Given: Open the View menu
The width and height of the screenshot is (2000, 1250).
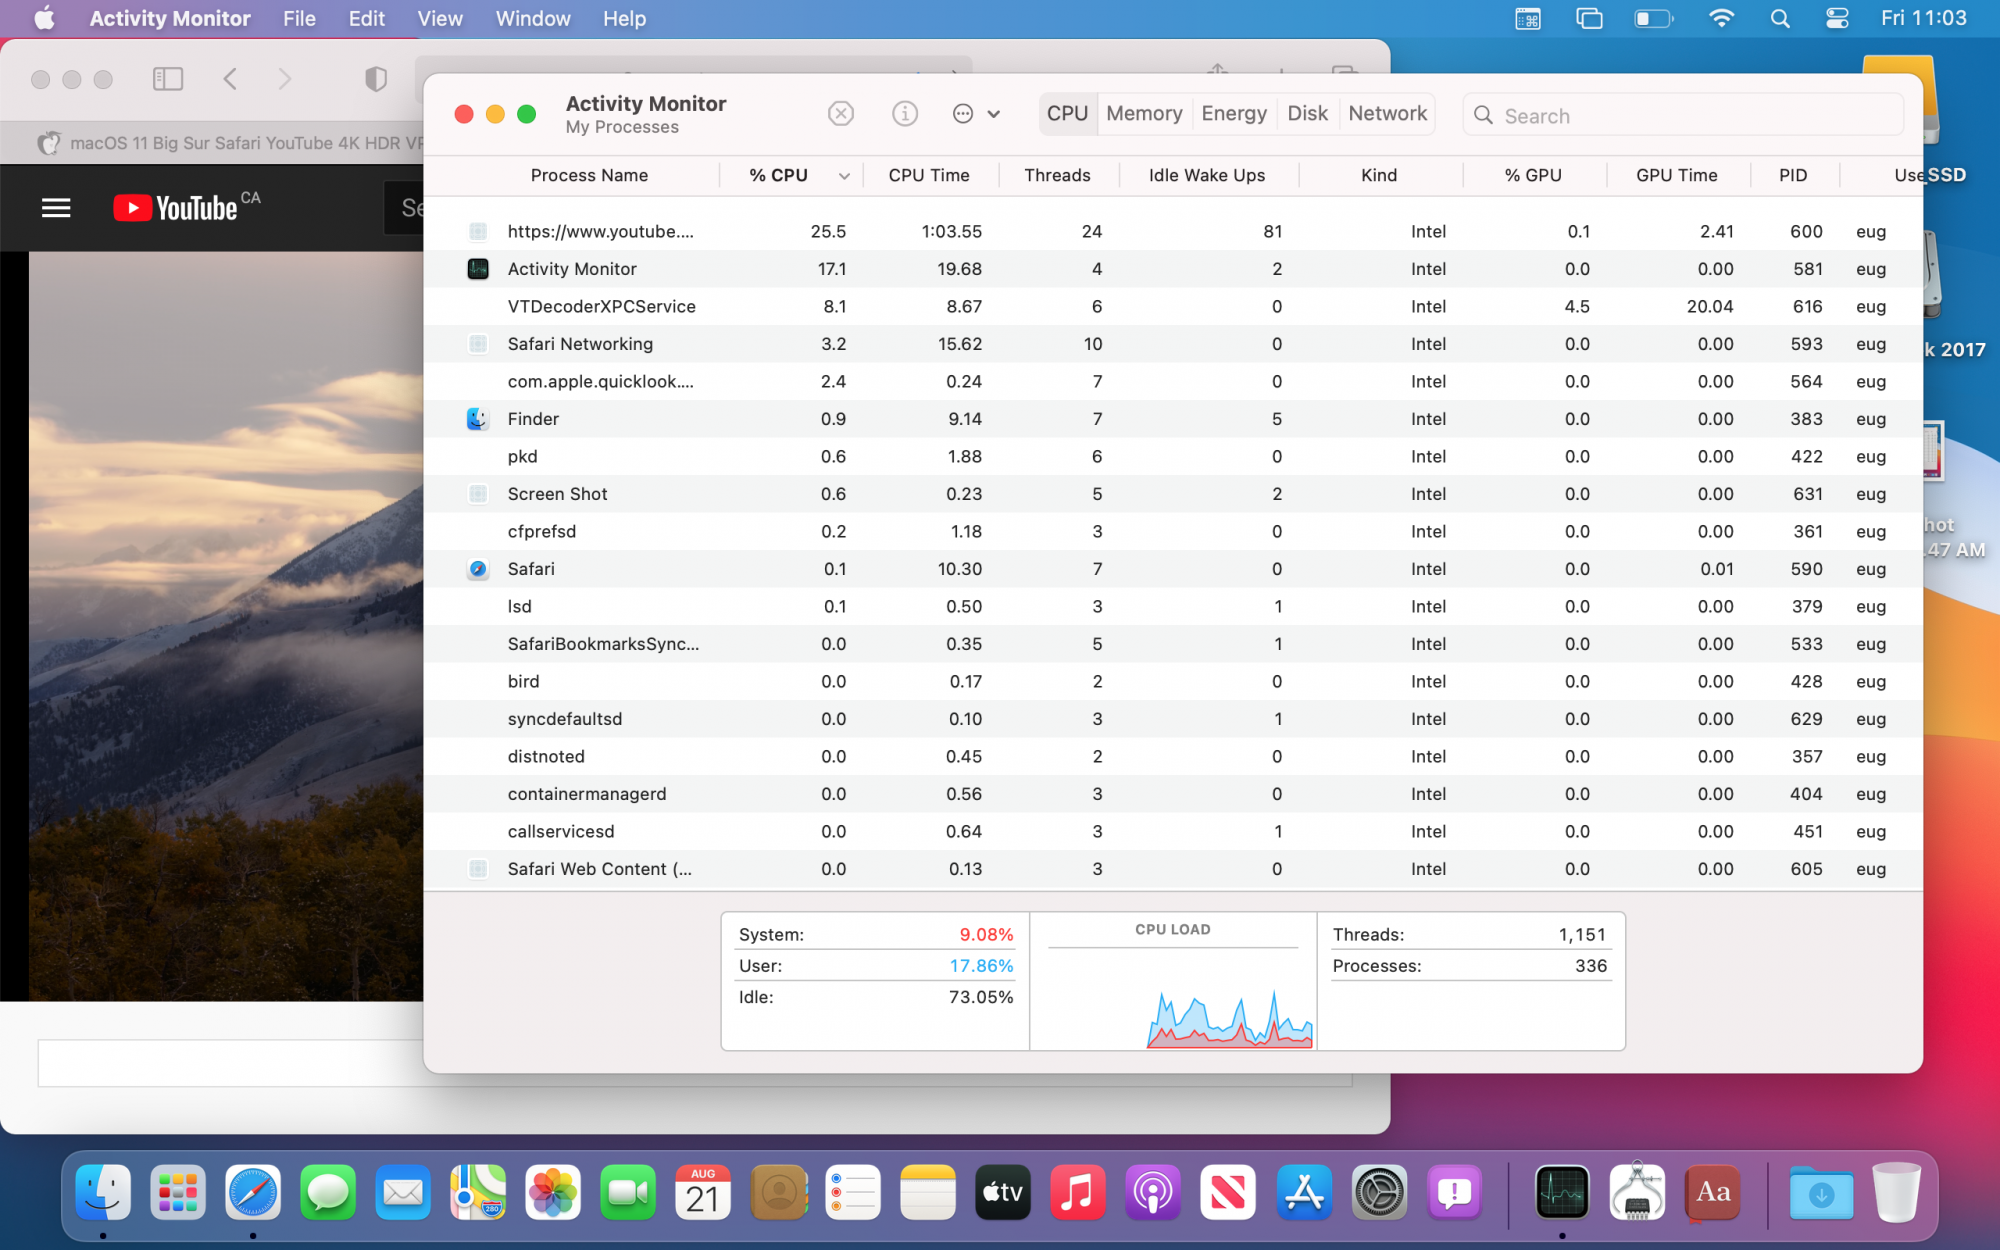Looking at the screenshot, I should [x=440, y=18].
